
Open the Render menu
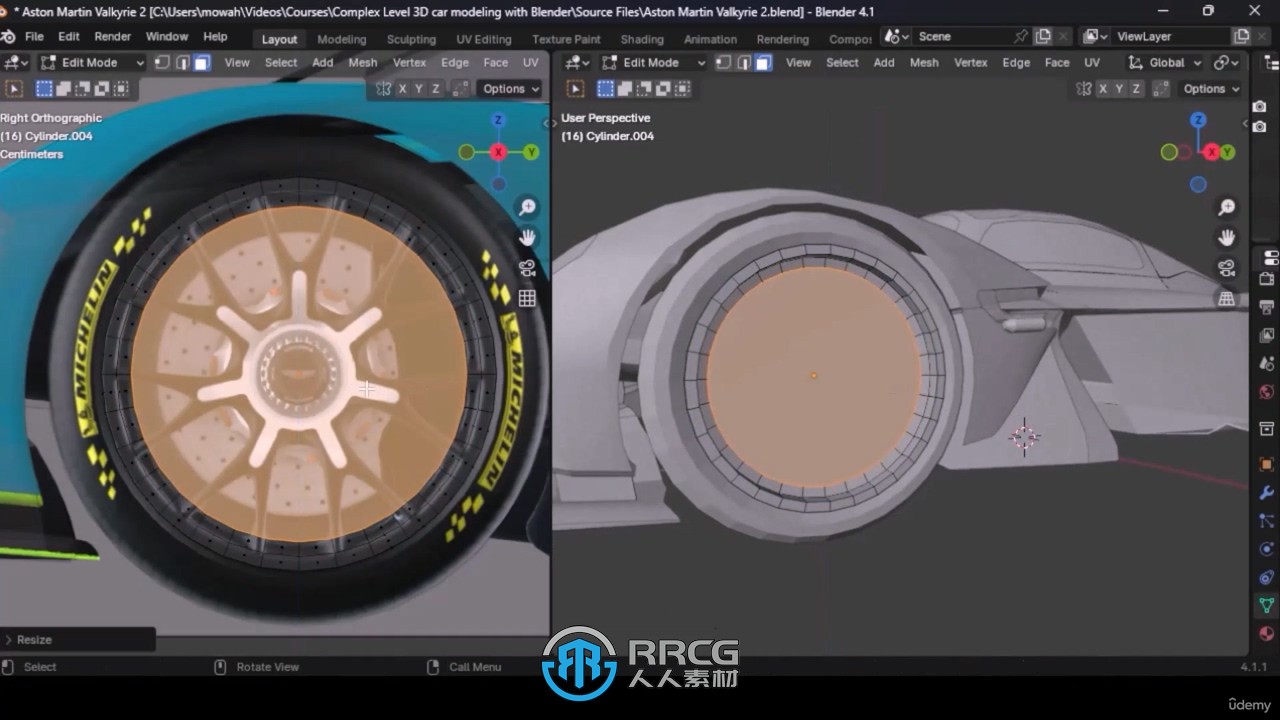pos(112,36)
